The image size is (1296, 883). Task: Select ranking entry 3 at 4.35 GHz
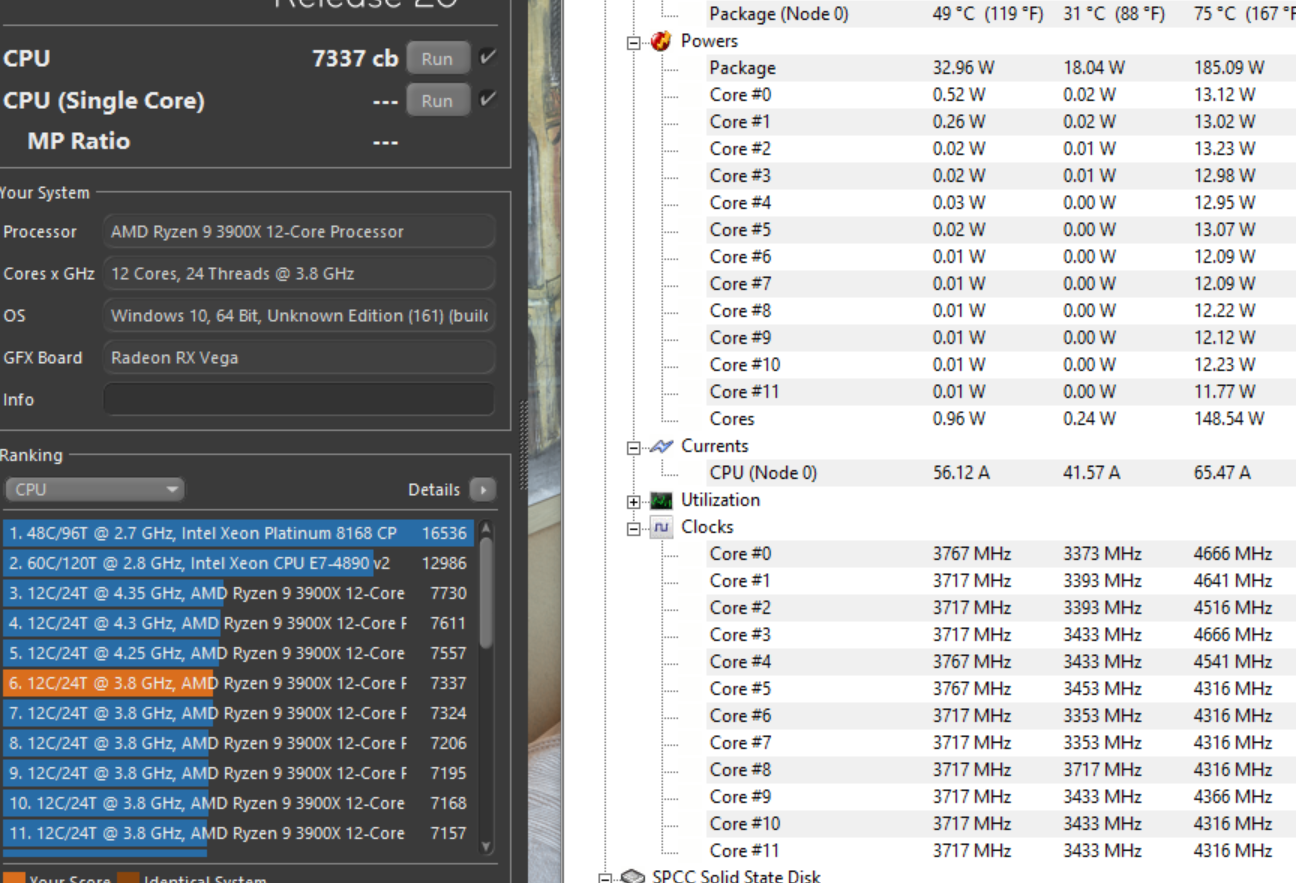[x=238, y=593]
